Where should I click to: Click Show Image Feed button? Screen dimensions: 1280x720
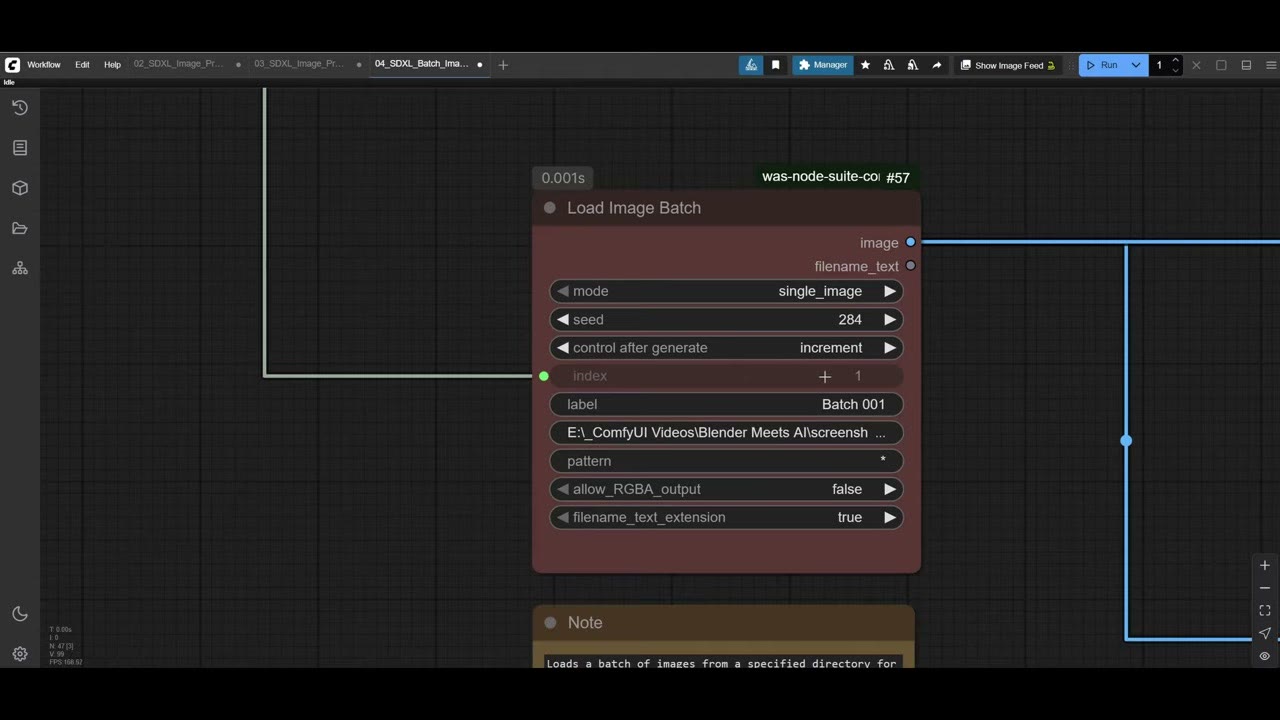click(x=1008, y=65)
